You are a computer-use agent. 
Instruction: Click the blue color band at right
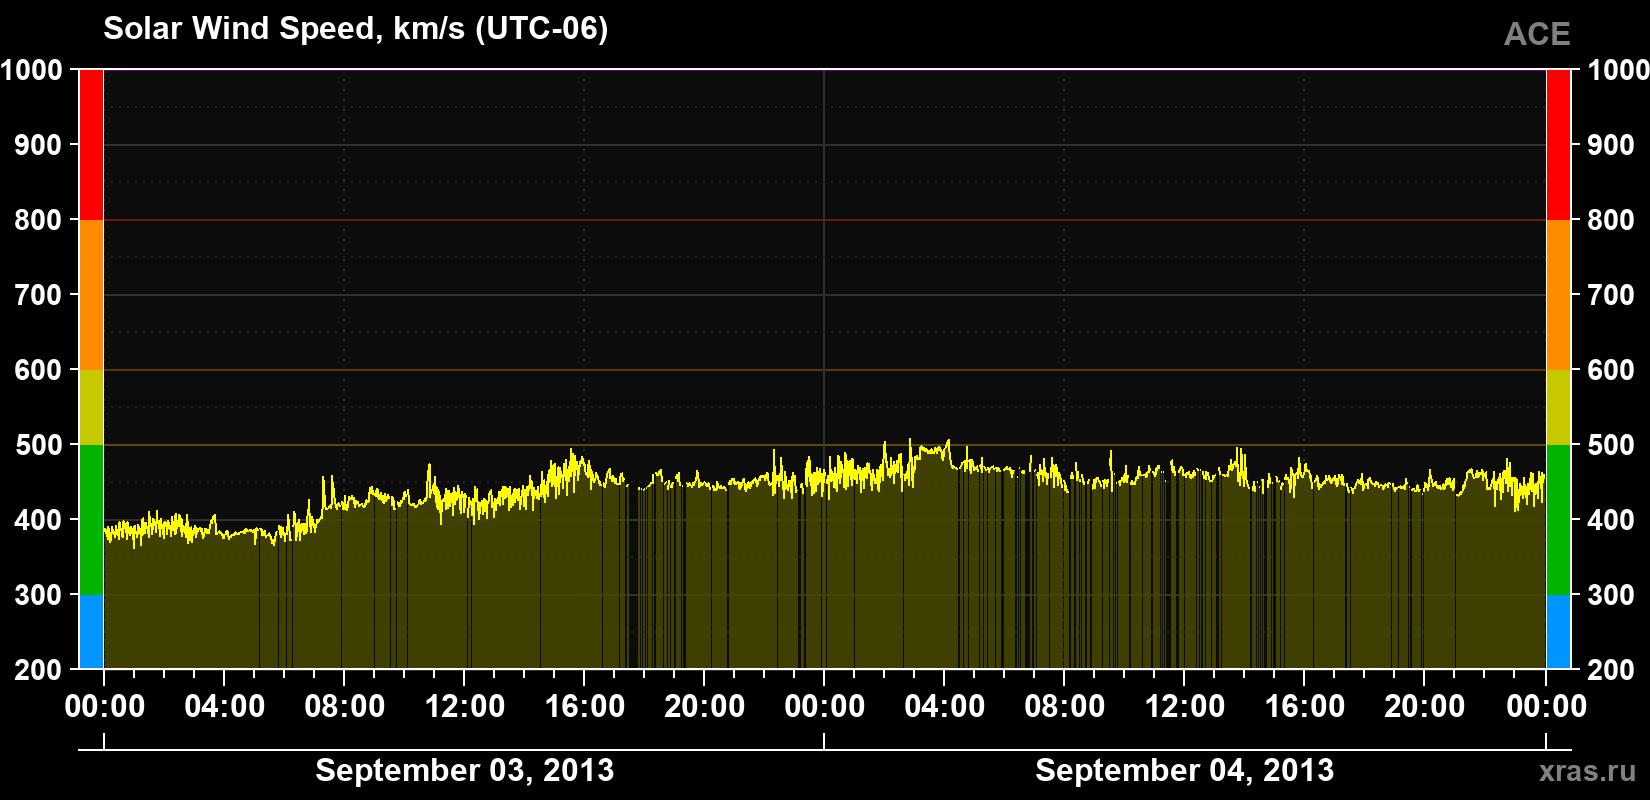[x=1559, y=632]
